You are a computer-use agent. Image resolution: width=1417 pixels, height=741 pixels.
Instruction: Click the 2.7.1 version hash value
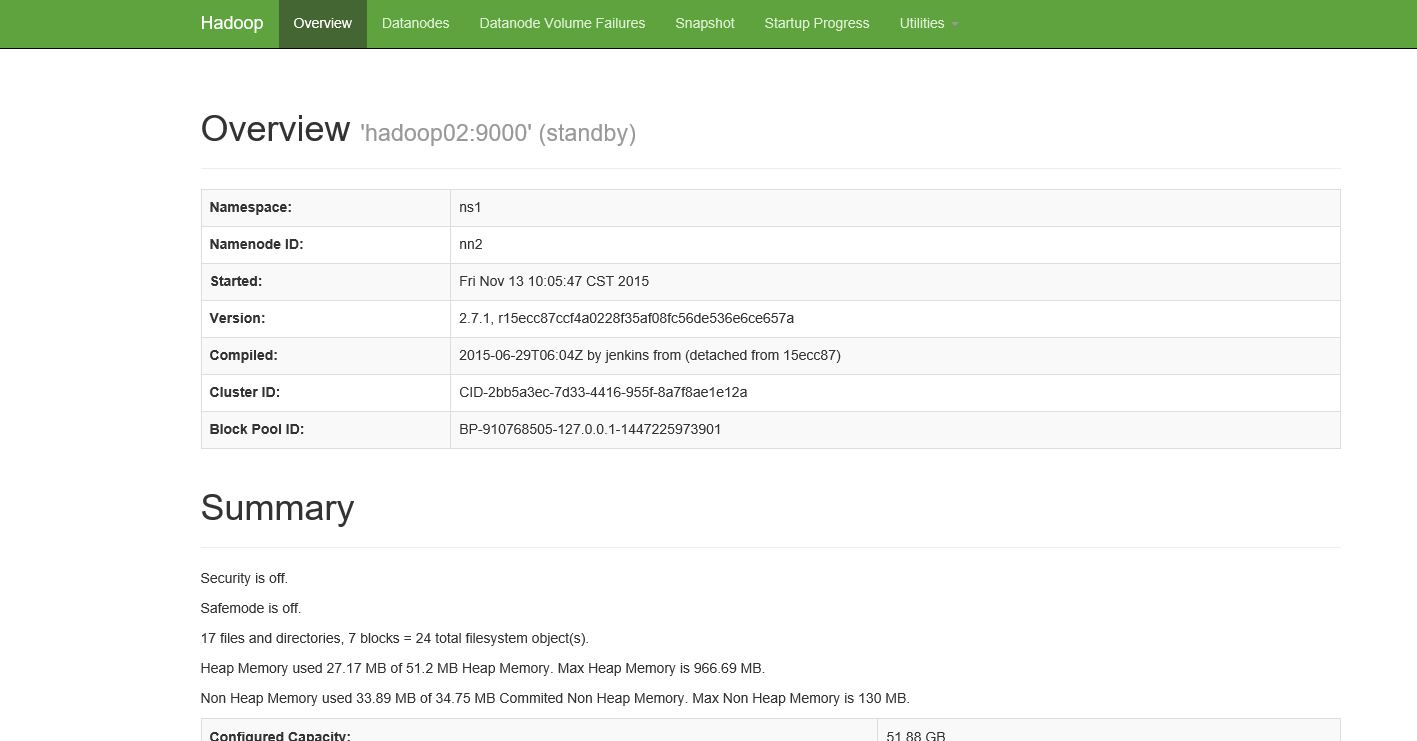coord(626,319)
